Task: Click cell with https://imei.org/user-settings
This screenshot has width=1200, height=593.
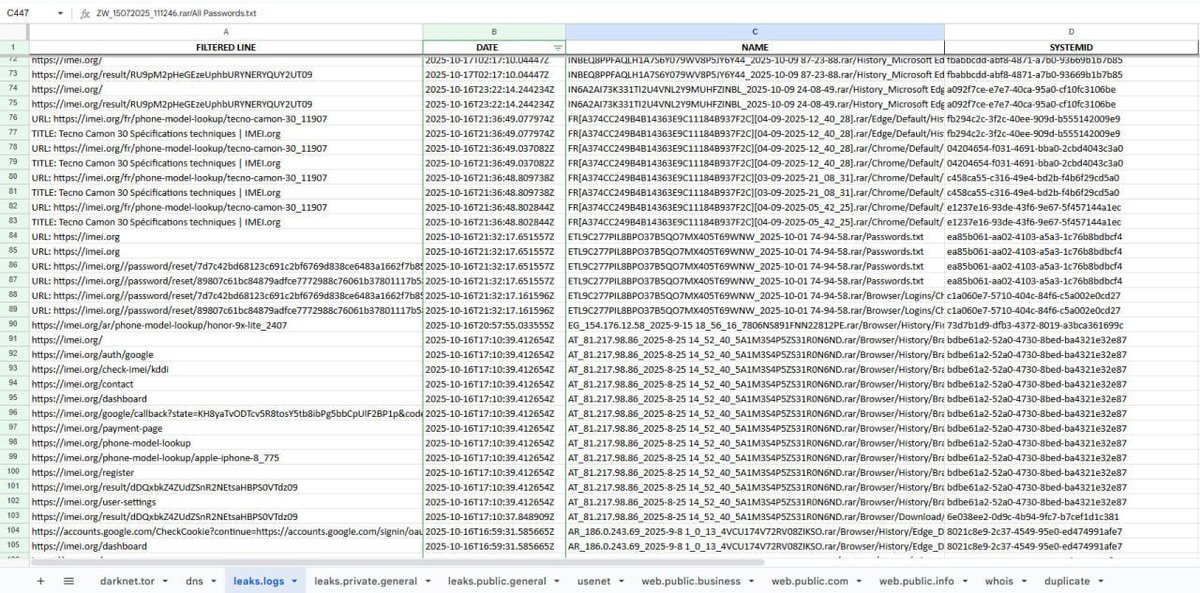Action: pos(226,502)
